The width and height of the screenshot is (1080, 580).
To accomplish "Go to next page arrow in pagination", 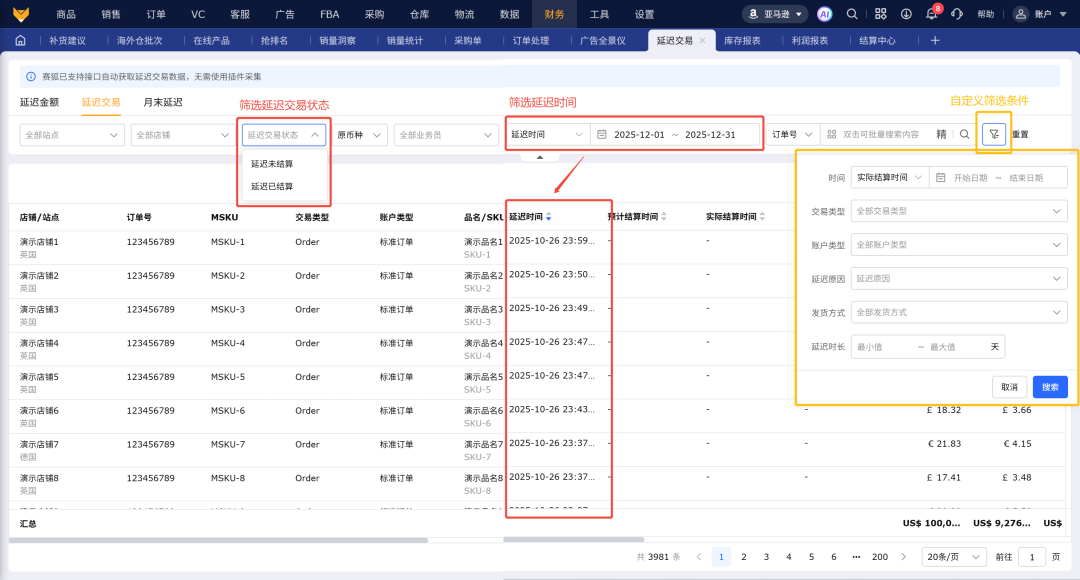I will point(904,557).
